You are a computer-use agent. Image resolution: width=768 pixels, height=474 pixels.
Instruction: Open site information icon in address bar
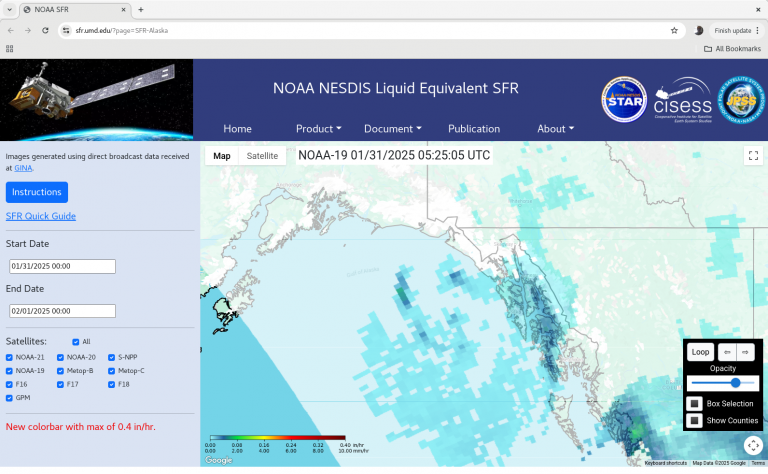click(66, 30)
